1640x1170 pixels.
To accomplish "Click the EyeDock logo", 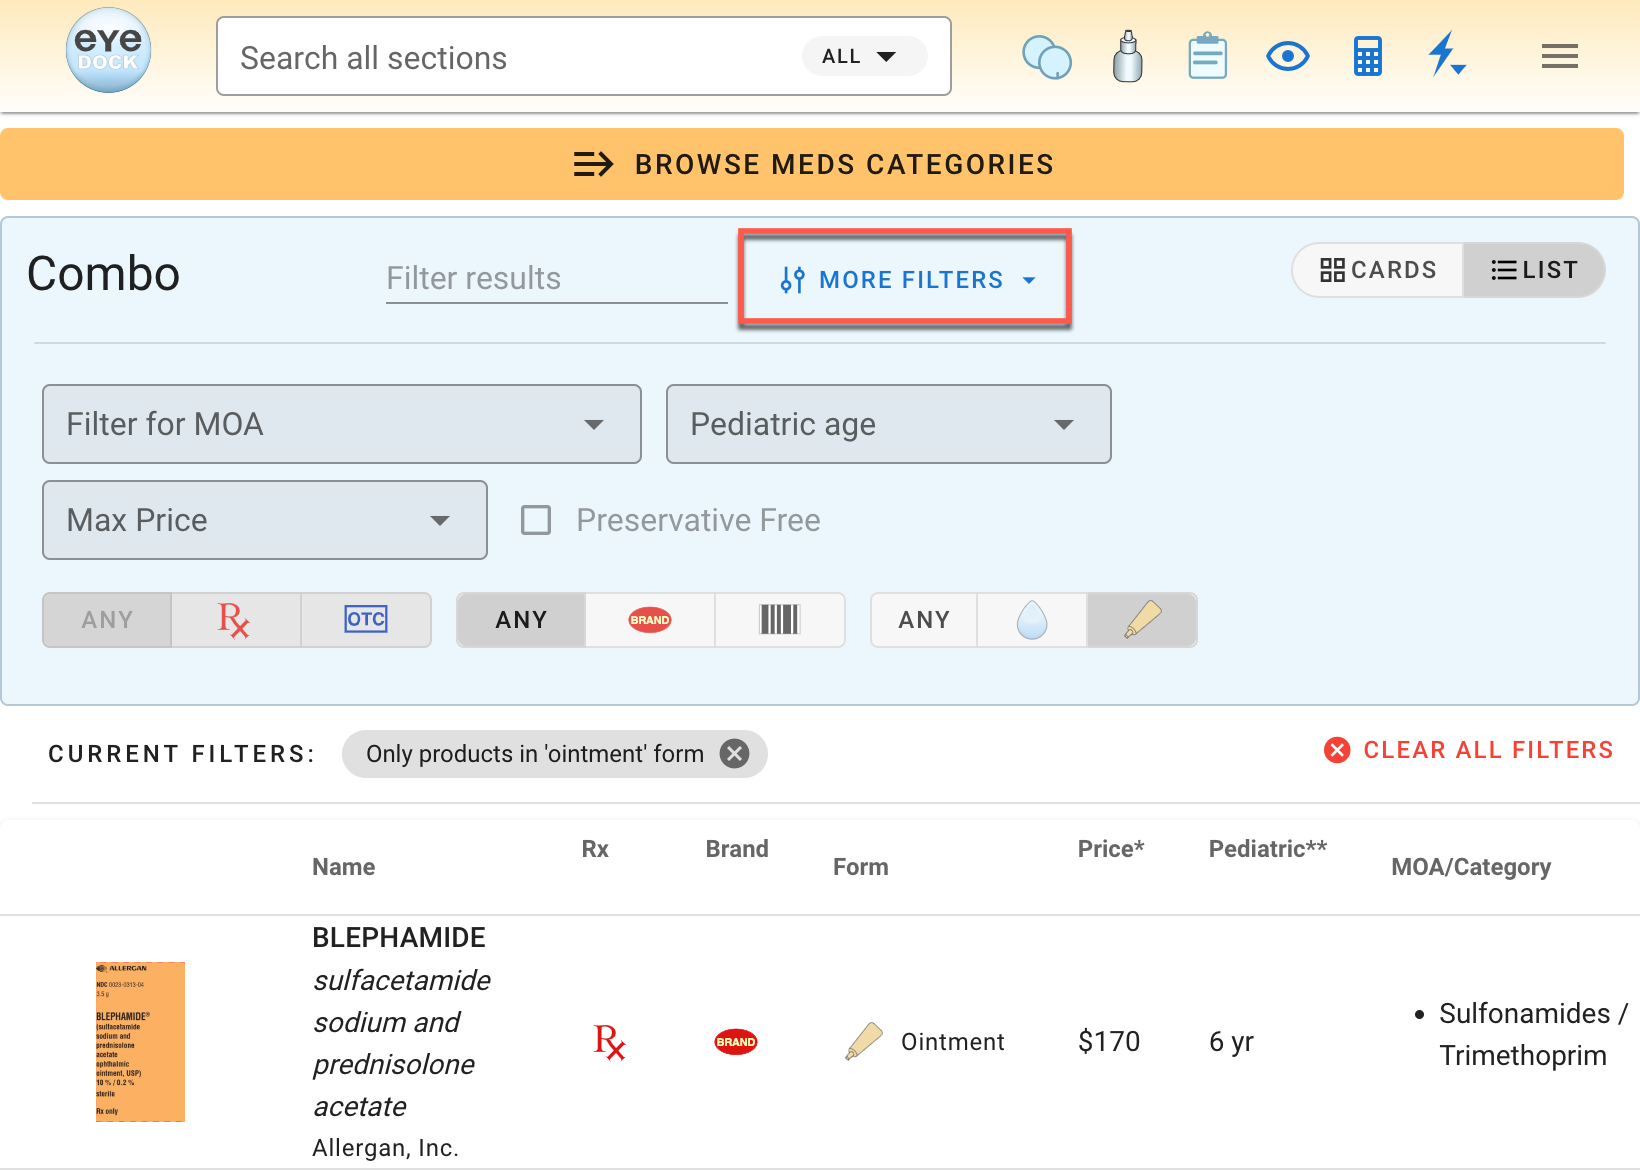I will 108,52.
